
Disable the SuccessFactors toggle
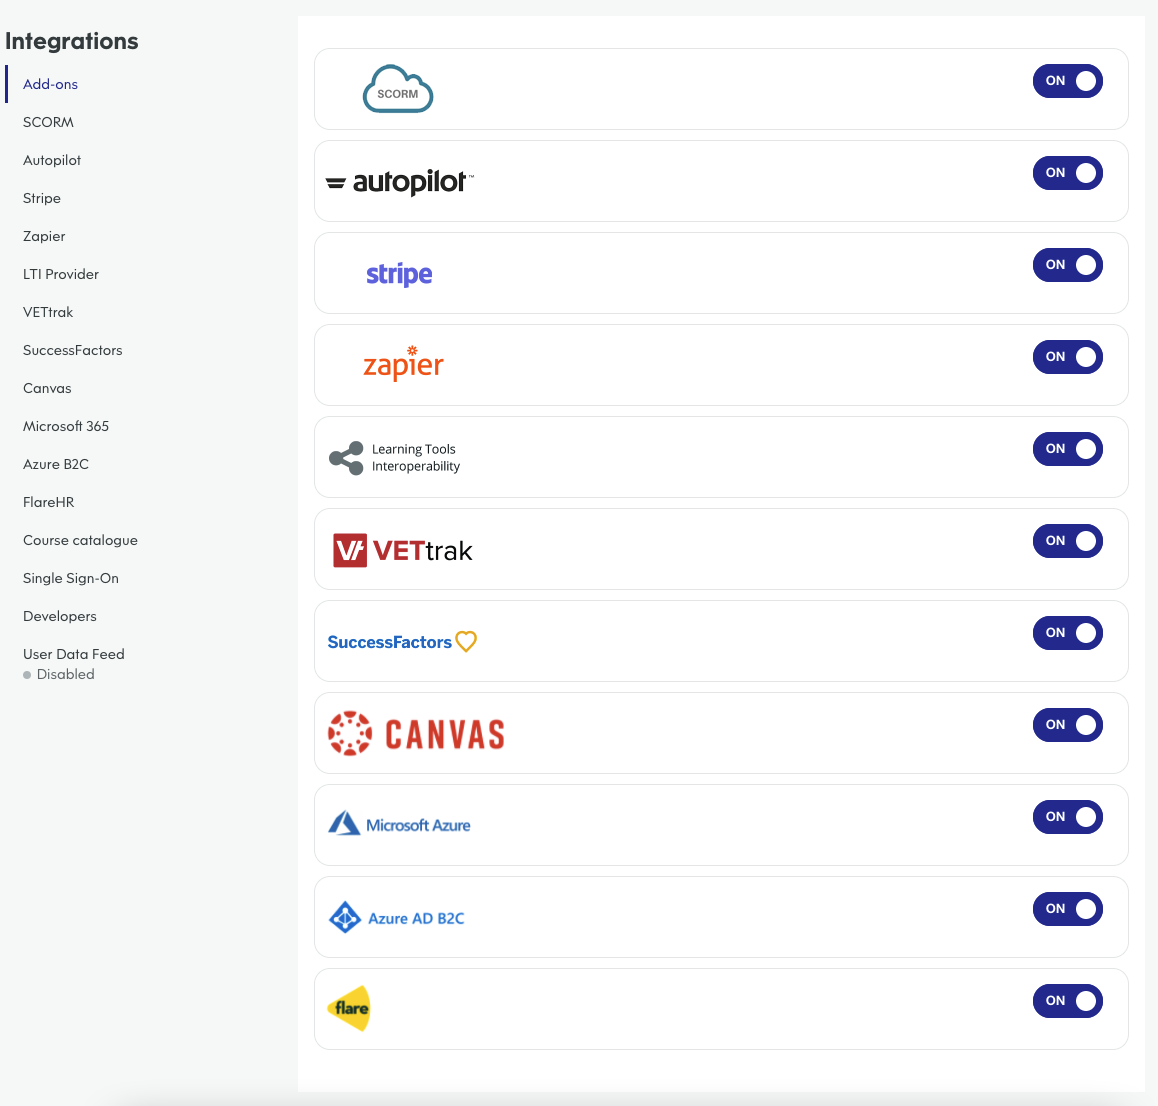pyautogui.click(x=1067, y=633)
